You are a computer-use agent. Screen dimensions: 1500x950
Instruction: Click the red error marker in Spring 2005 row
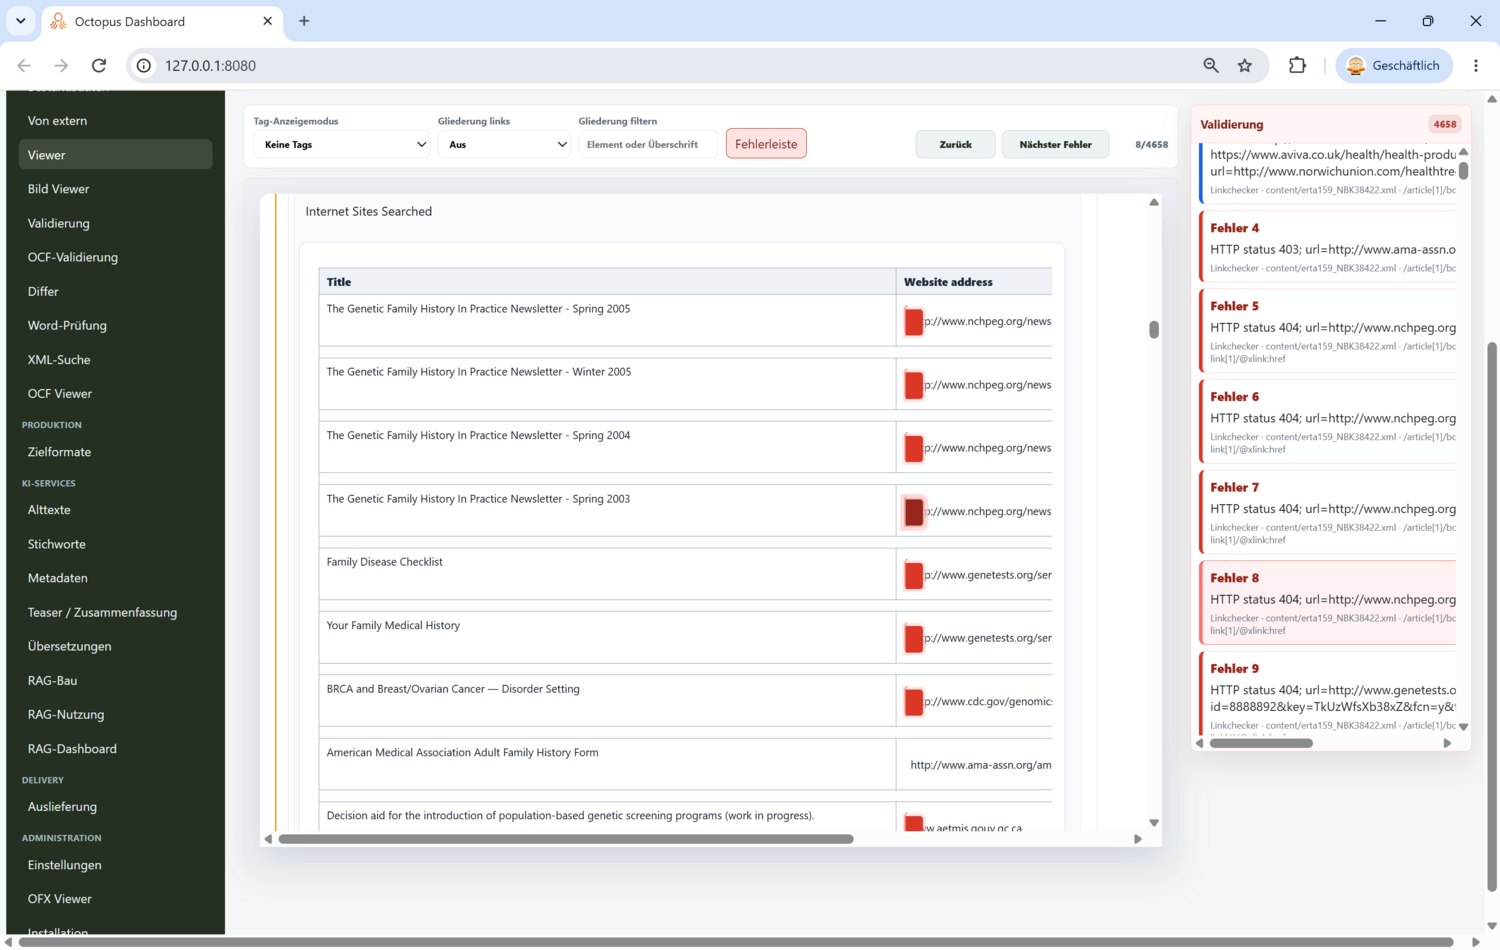pos(913,322)
